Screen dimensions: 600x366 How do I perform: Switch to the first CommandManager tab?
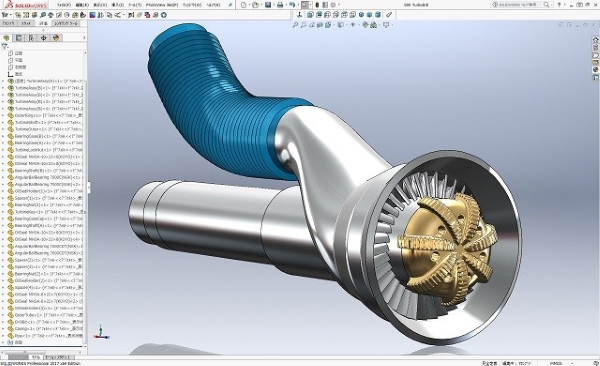point(8,23)
